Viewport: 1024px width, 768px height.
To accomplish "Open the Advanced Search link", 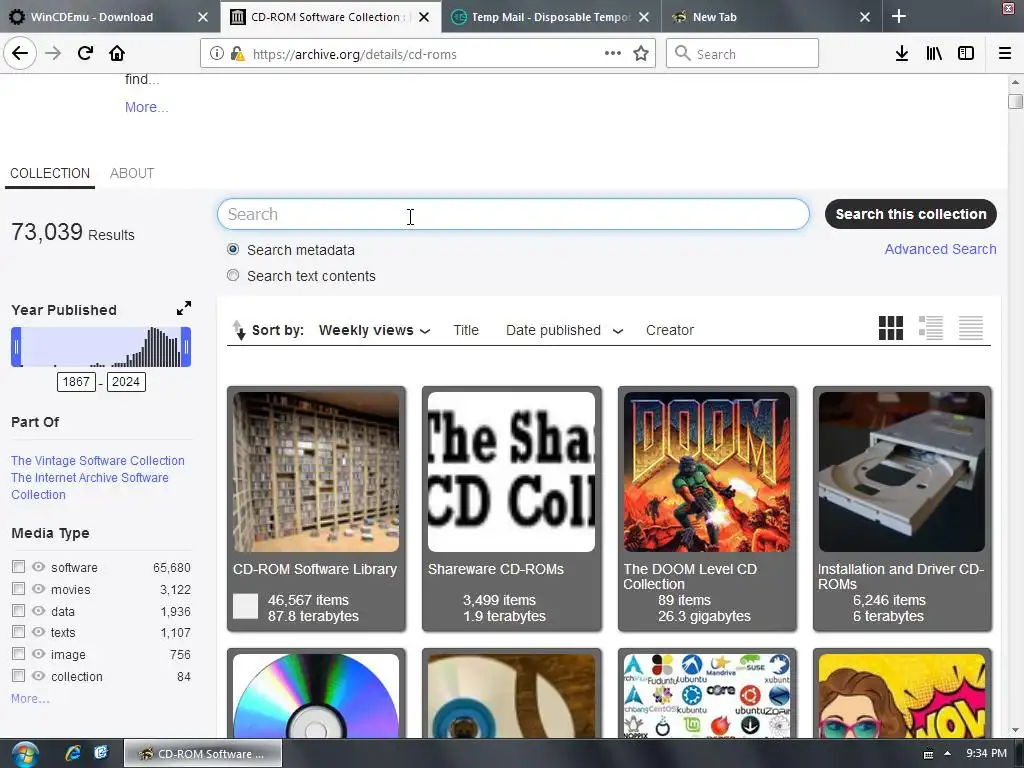I will click(x=940, y=249).
